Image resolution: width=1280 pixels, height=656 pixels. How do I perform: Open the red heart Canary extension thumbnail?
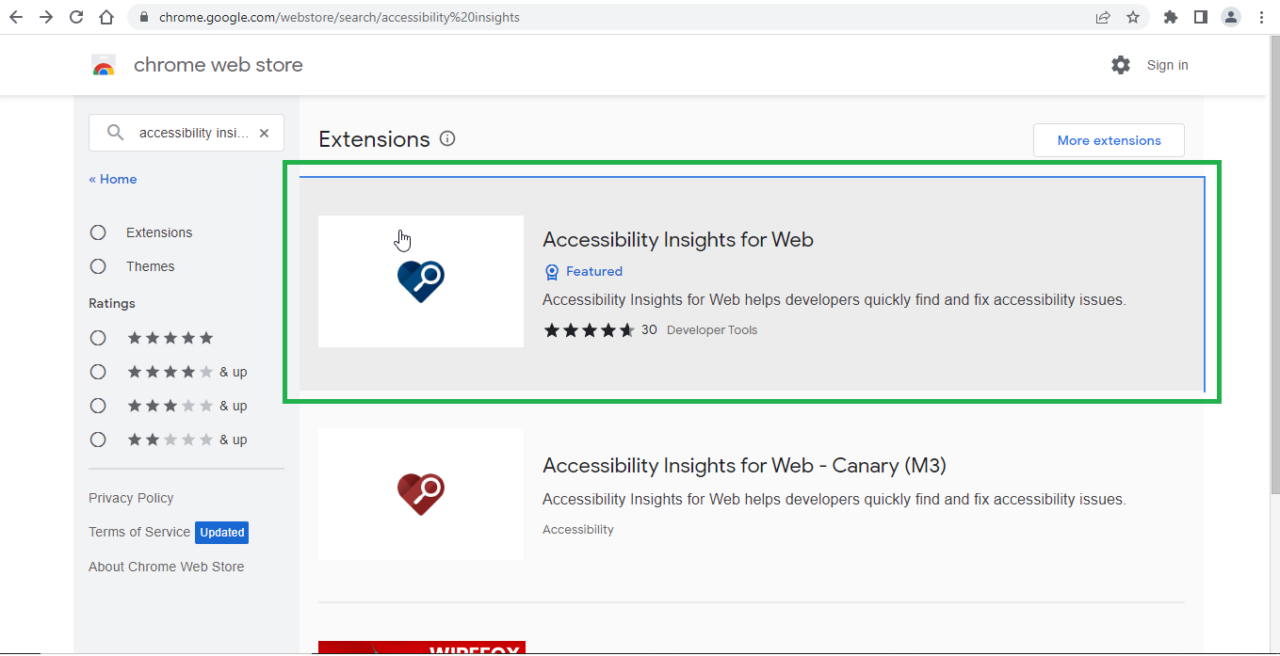coord(421,494)
